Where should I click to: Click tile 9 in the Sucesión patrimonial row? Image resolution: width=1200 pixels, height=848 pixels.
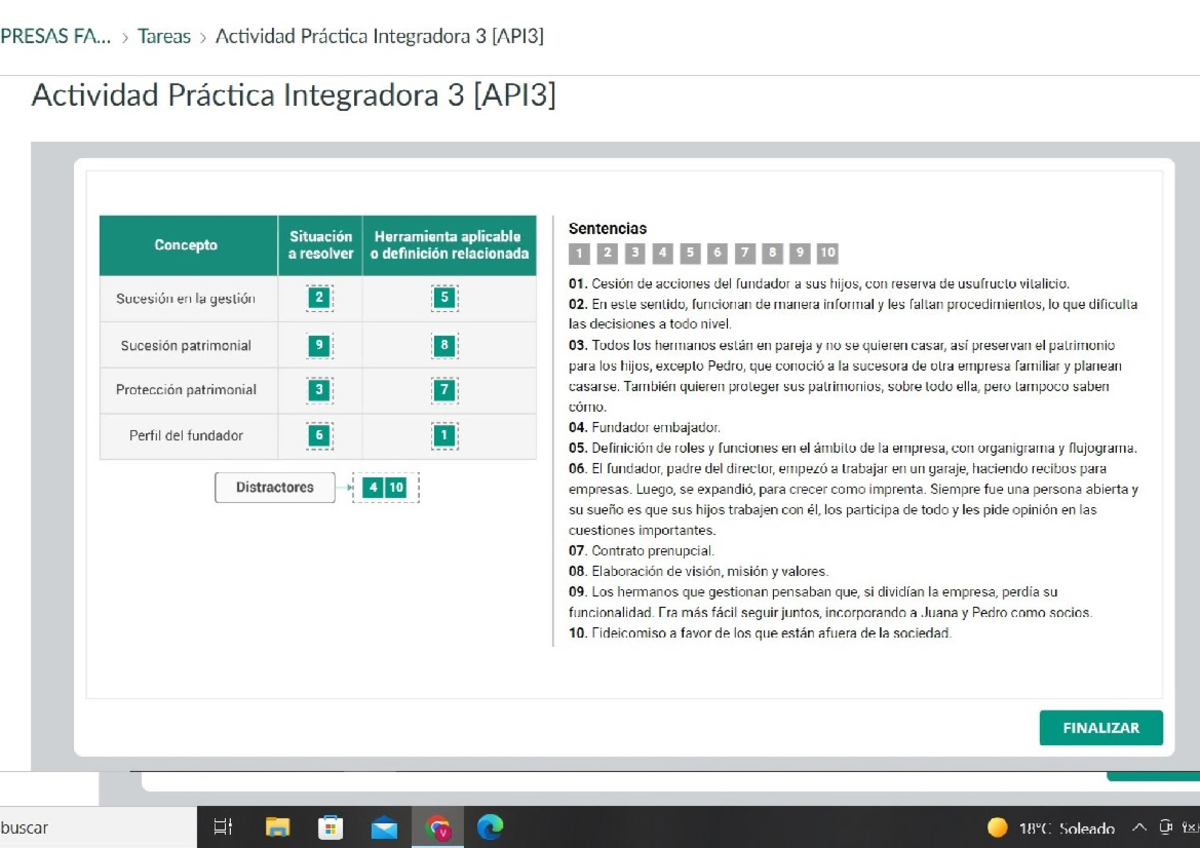pos(318,344)
